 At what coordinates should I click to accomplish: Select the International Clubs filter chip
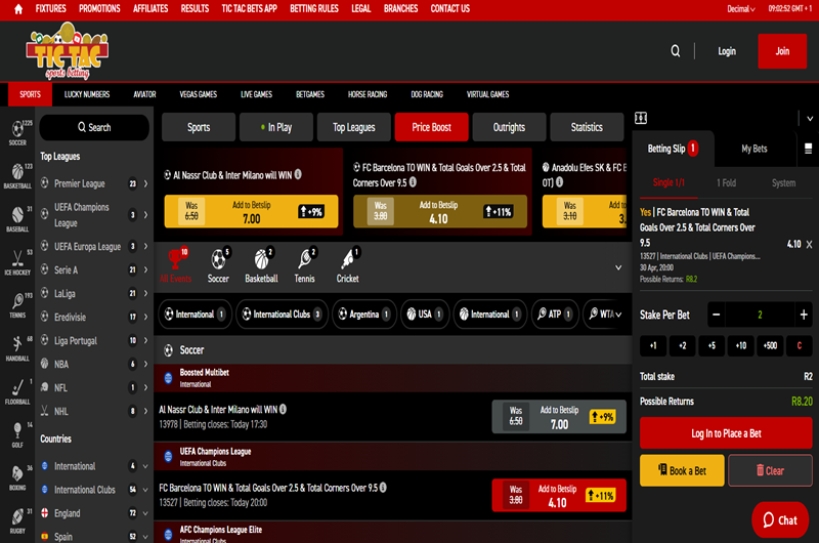point(282,314)
